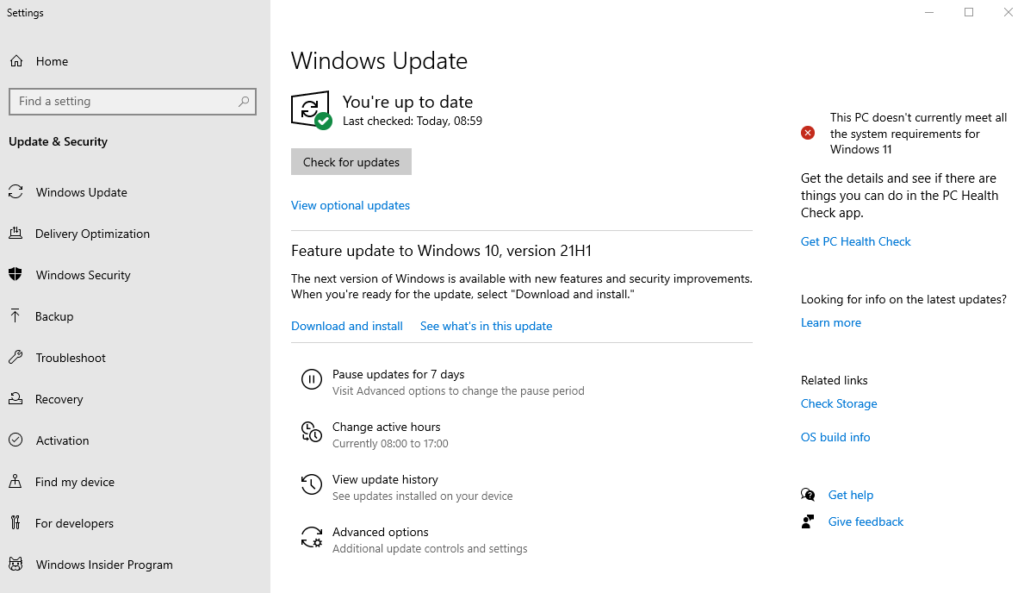Image resolution: width=1024 pixels, height=593 pixels.
Task: Click the active hours clock icon
Action: tap(312, 432)
